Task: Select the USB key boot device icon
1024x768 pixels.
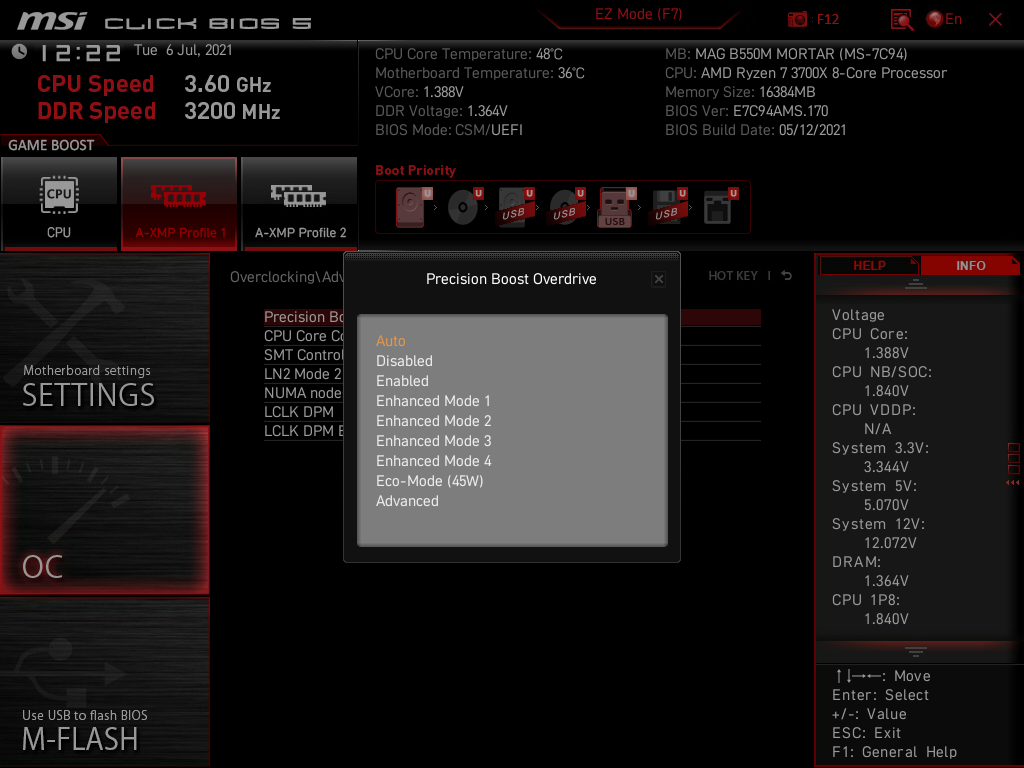Action: (x=616, y=207)
